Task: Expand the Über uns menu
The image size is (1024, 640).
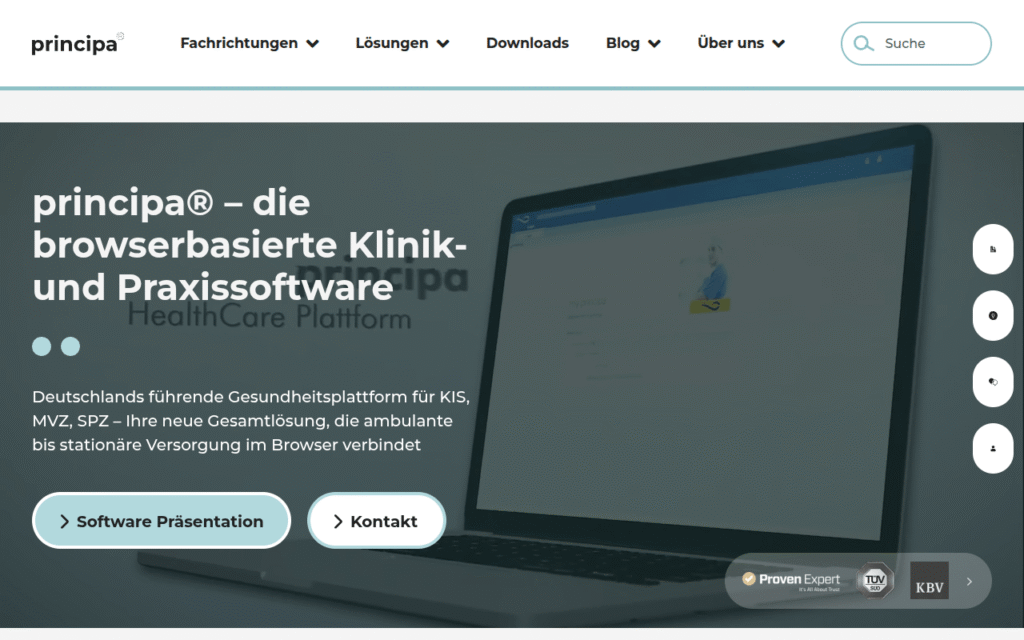Action: tap(741, 43)
